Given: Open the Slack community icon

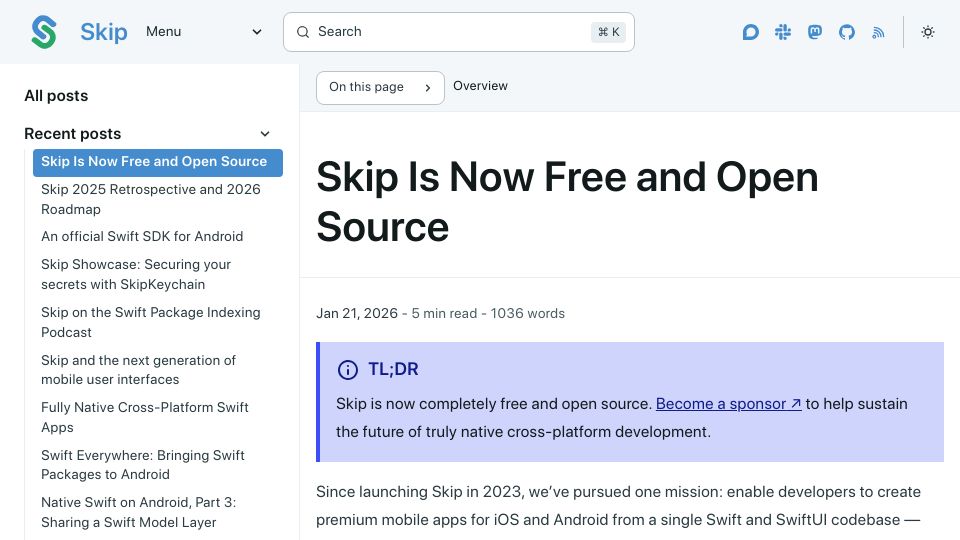Looking at the screenshot, I should click(782, 32).
